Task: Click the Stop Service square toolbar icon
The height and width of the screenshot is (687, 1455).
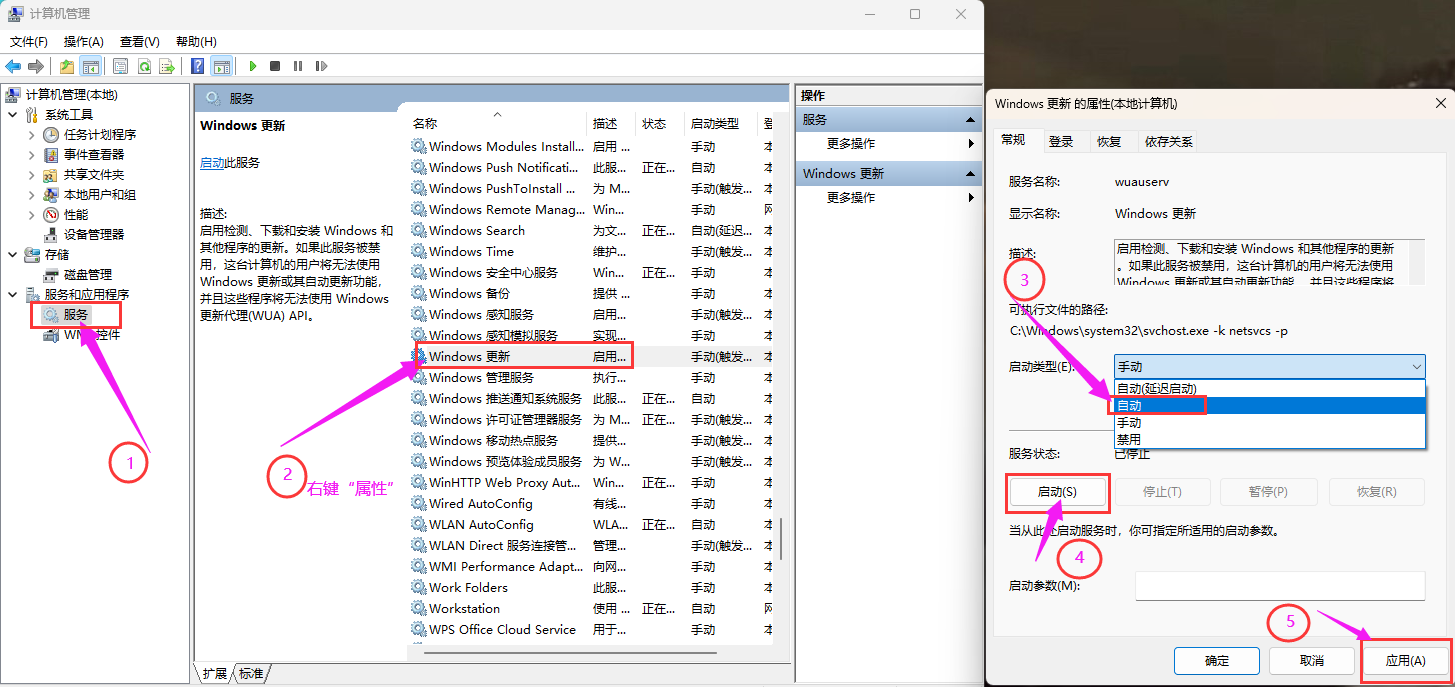Action: click(x=275, y=66)
